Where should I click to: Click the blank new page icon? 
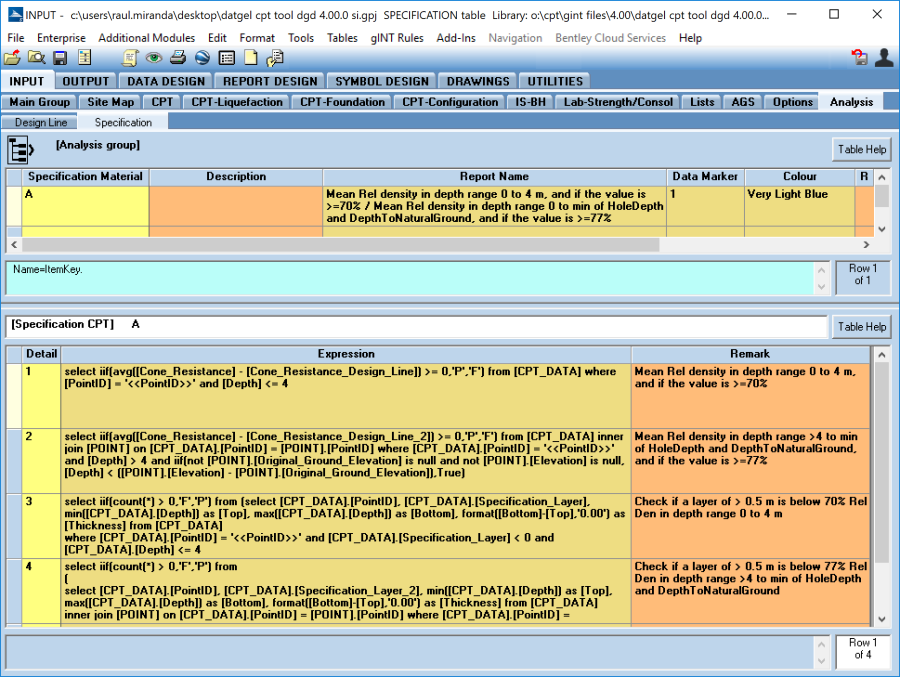pos(250,58)
